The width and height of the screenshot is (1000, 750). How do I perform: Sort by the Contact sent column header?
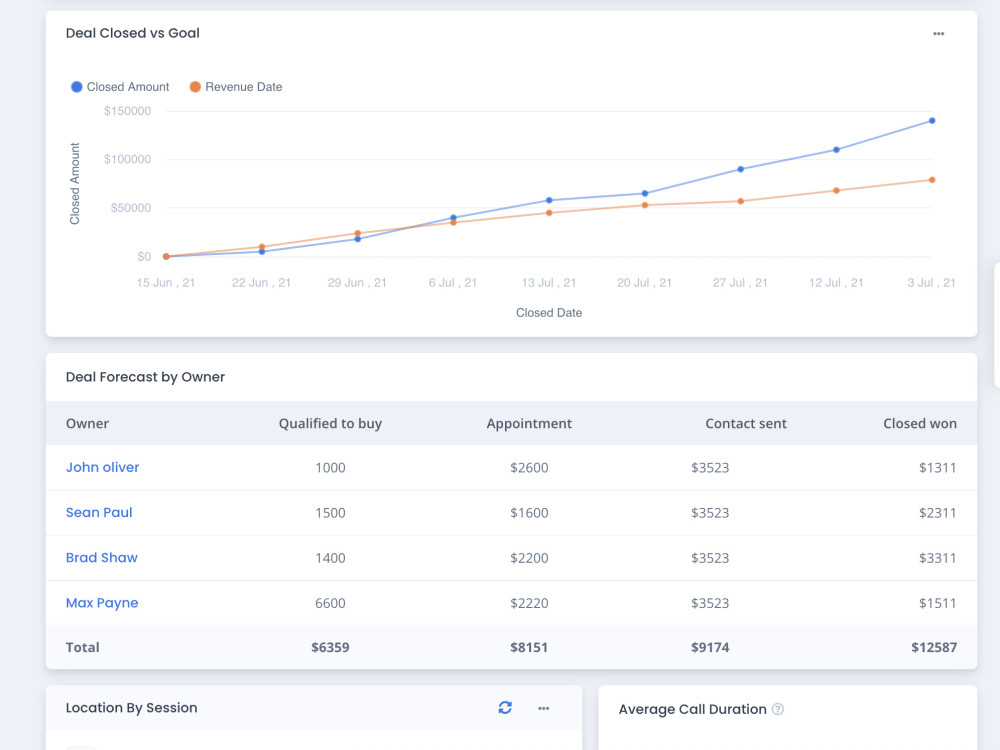tap(746, 423)
